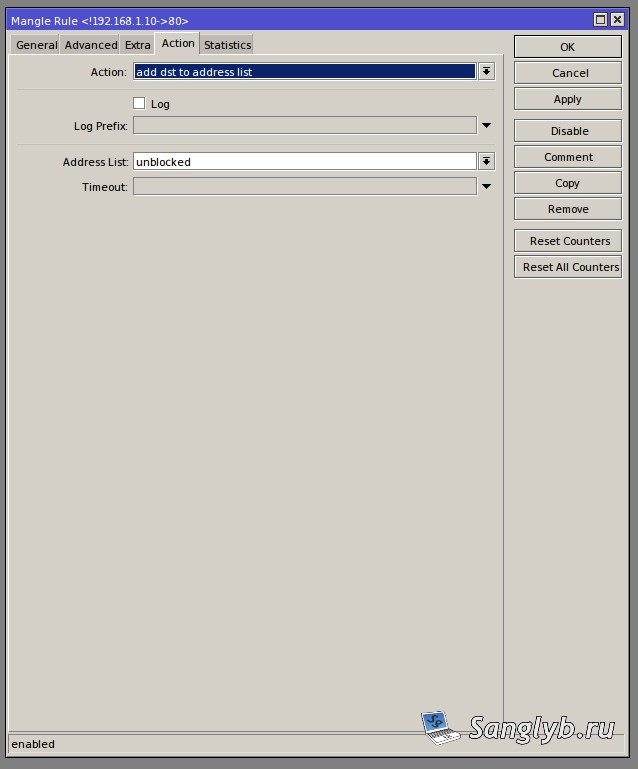Open the Address List dropdown arrow
The height and width of the screenshot is (769, 638).
(486, 161)
